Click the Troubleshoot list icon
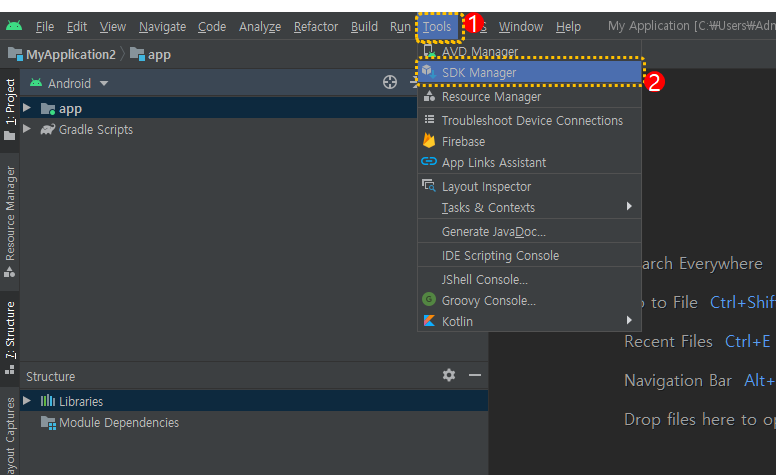Viewport: 776px width, 475px height. click(x=429, y=119)
